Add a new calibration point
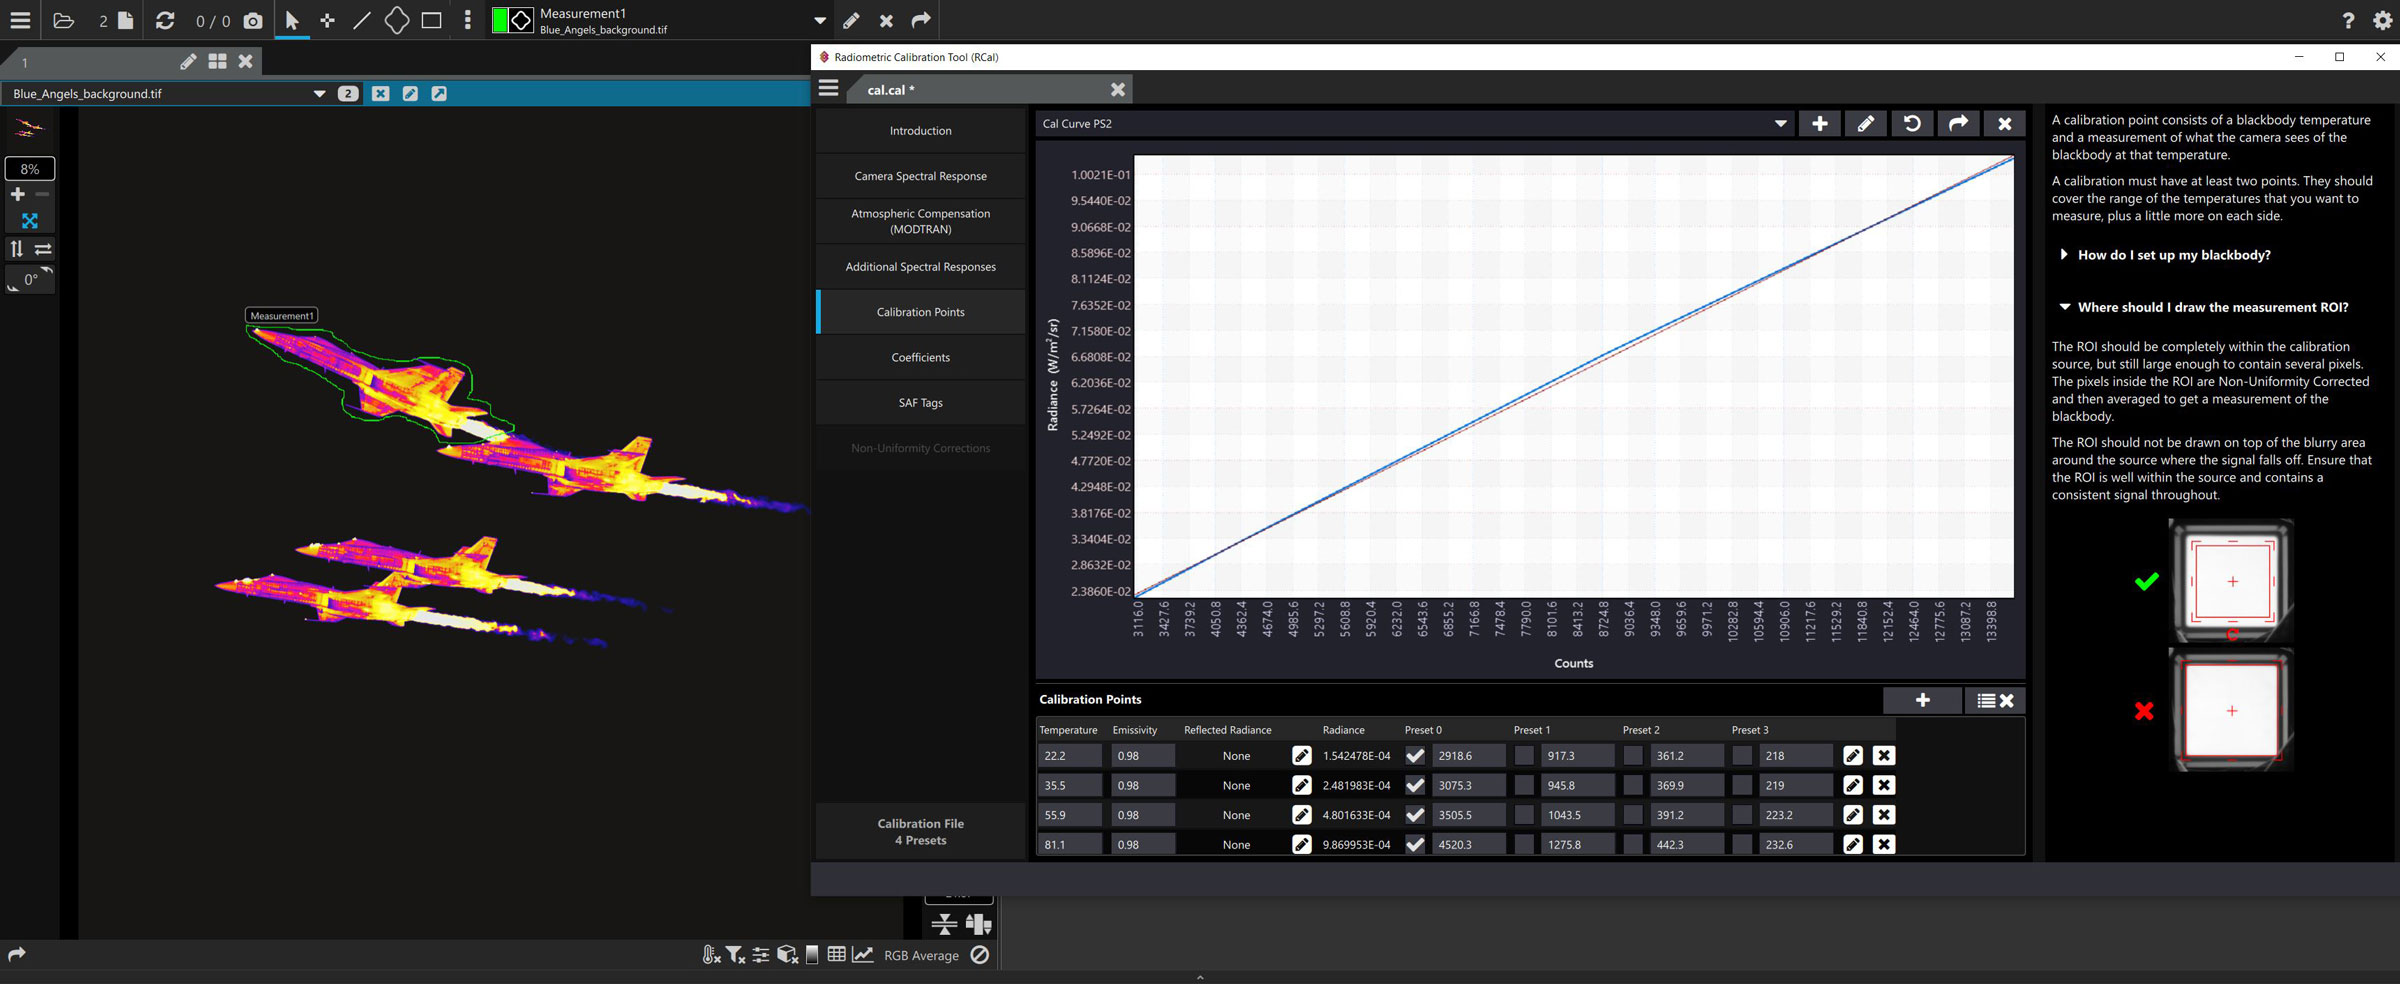Screen dimensions: 2400x984 pyautogui.click(x=1922, y=700)
